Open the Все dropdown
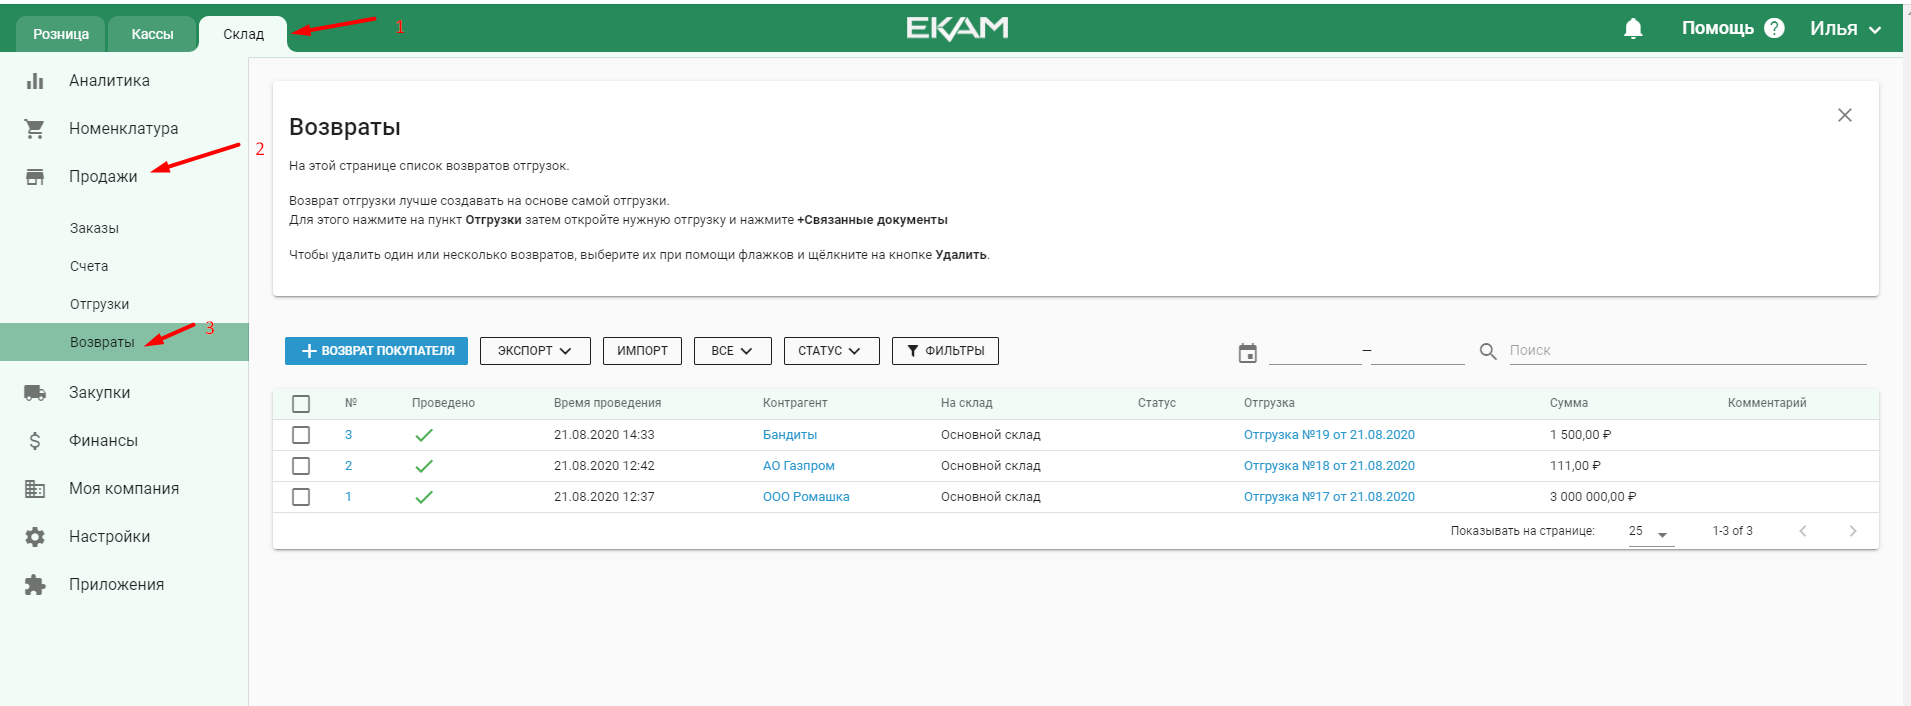The width and height of the screenshot is (1911, 706). (732, 351)
